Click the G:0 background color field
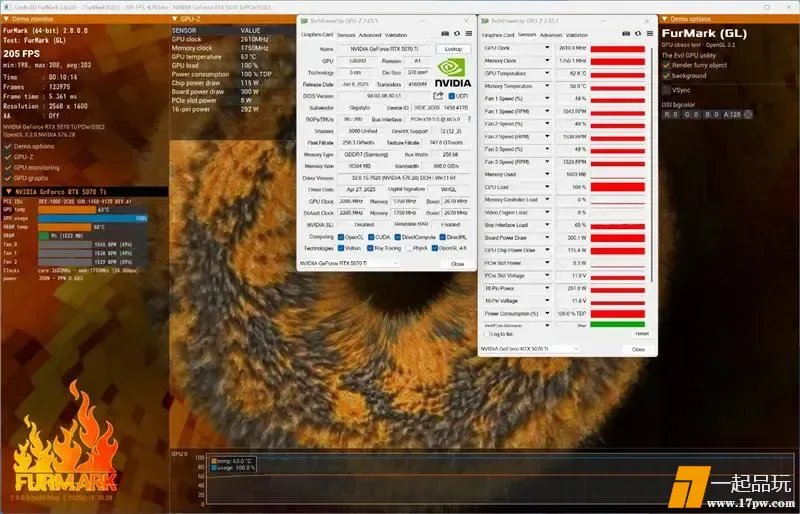 691,114
